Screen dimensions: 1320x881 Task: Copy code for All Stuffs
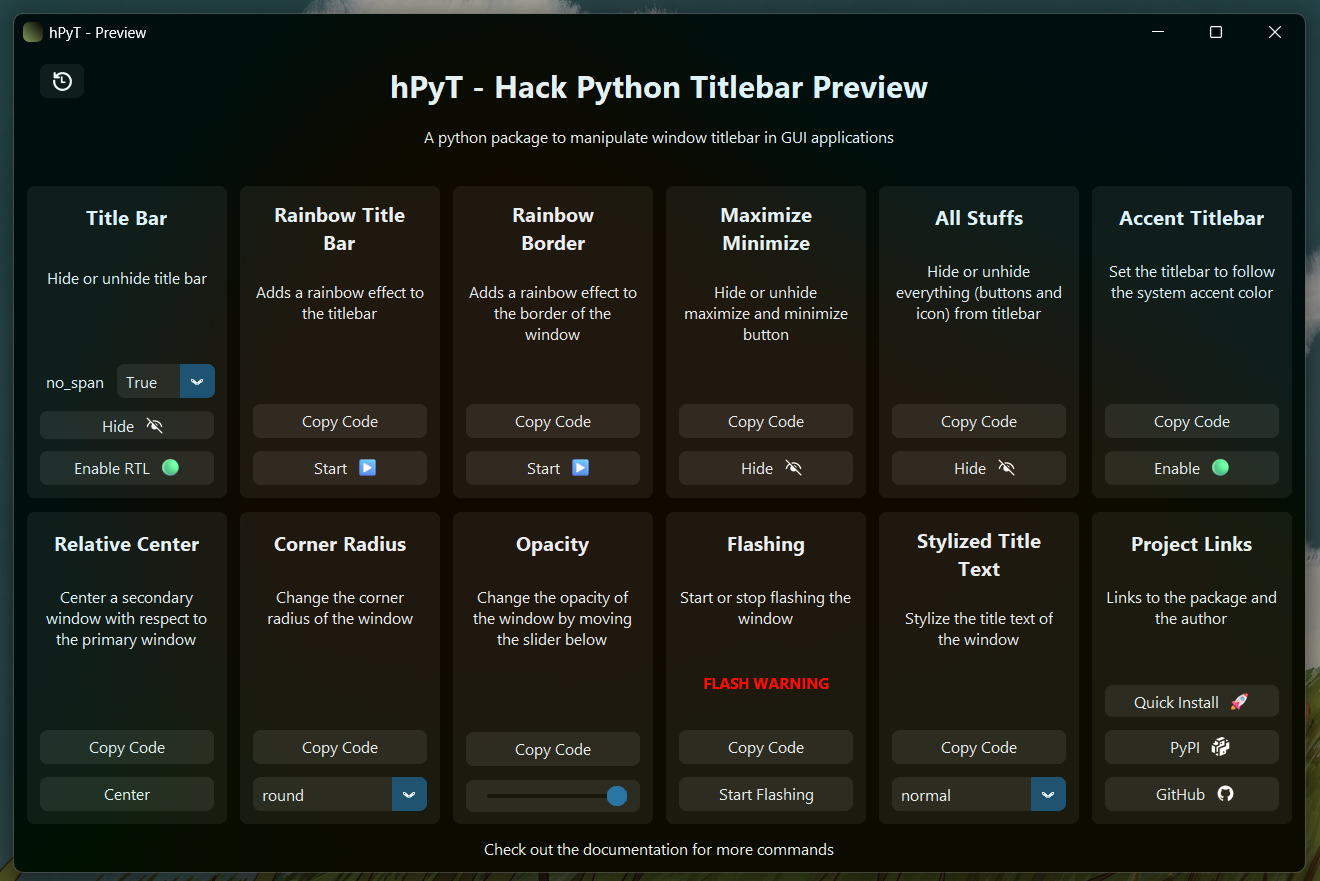(x=979, y=421)
